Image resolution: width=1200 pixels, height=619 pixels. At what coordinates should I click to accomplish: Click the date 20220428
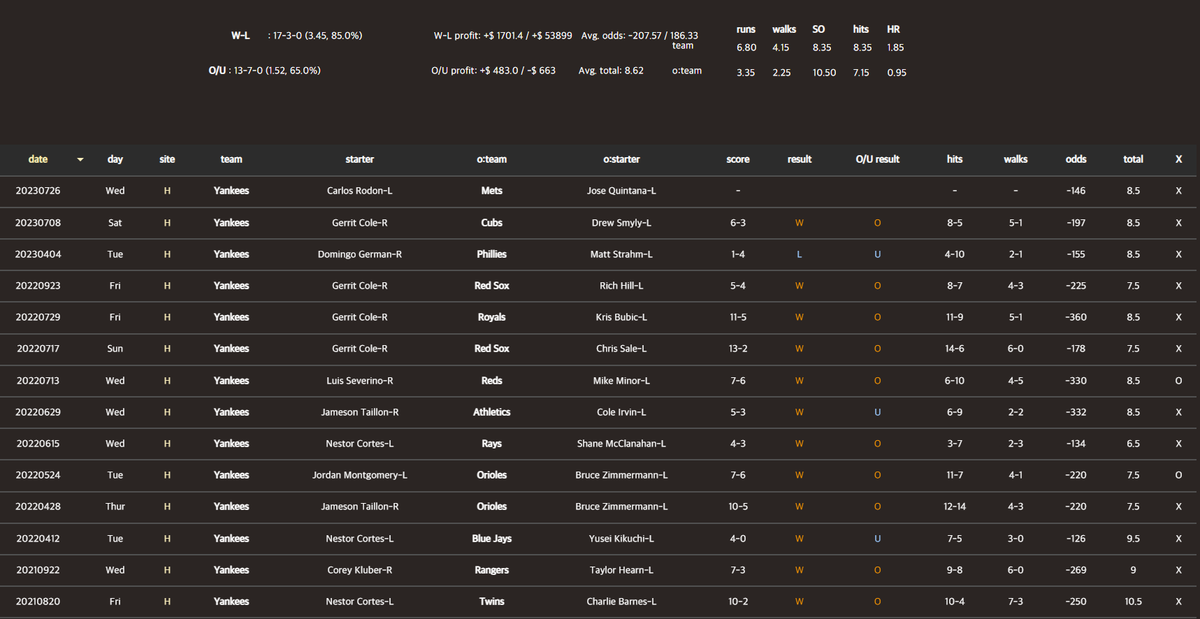pyautogui.click(x=38, y=507)
